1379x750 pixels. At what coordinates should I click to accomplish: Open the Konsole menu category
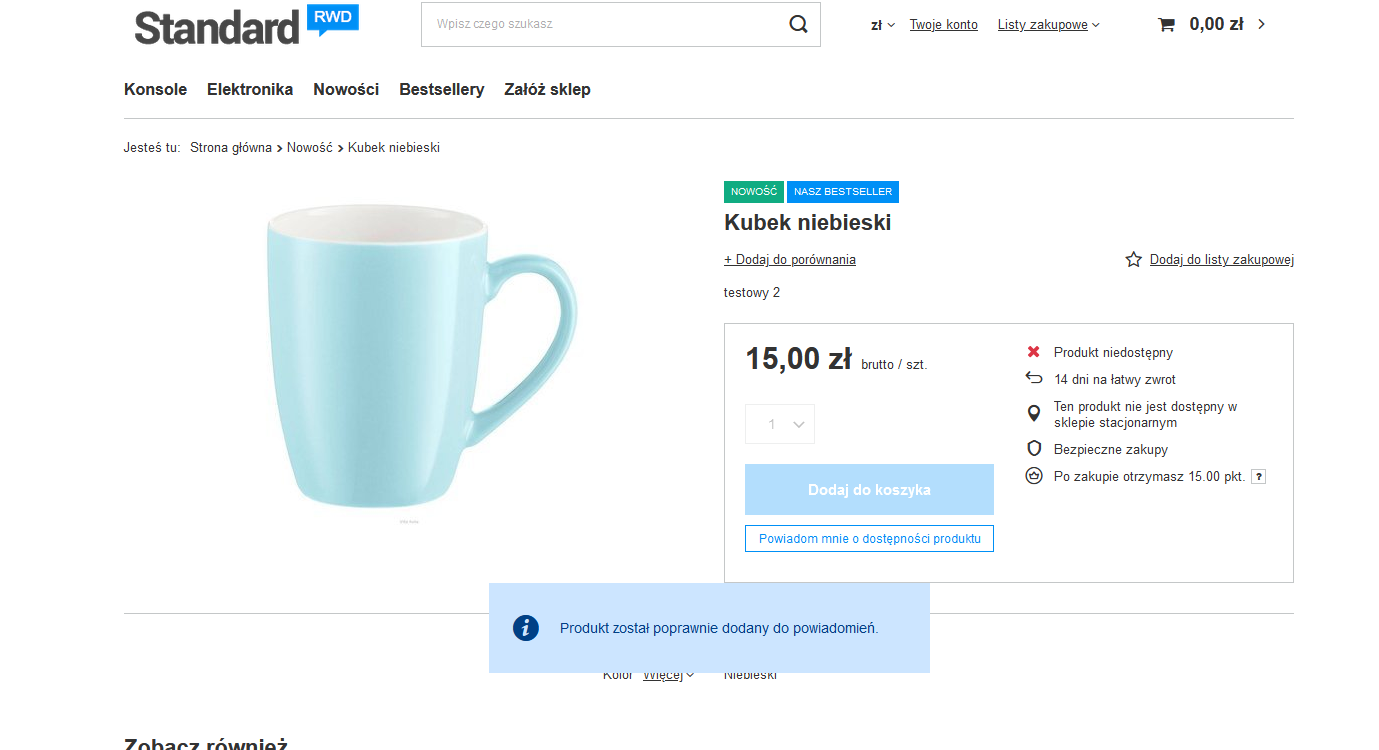click(155, 89)
